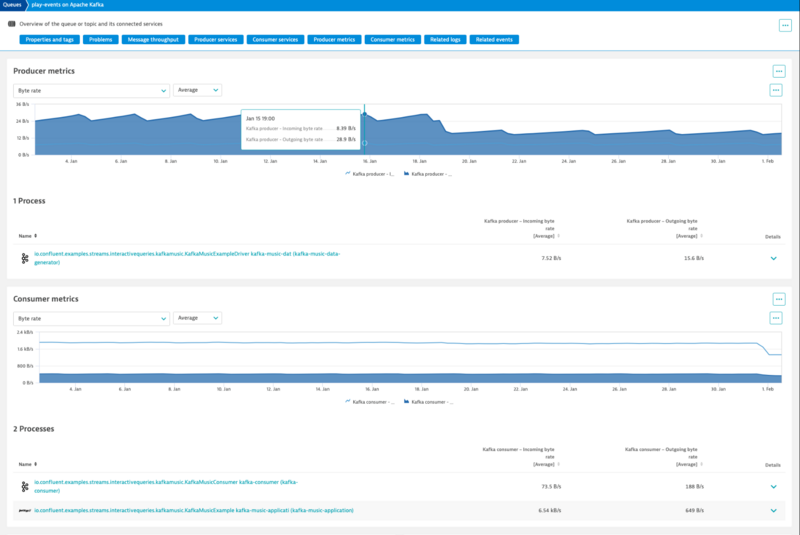Open the Consumer metrics Average aggregation dropdown
800x535 pixels.
[x=198, y=318]
